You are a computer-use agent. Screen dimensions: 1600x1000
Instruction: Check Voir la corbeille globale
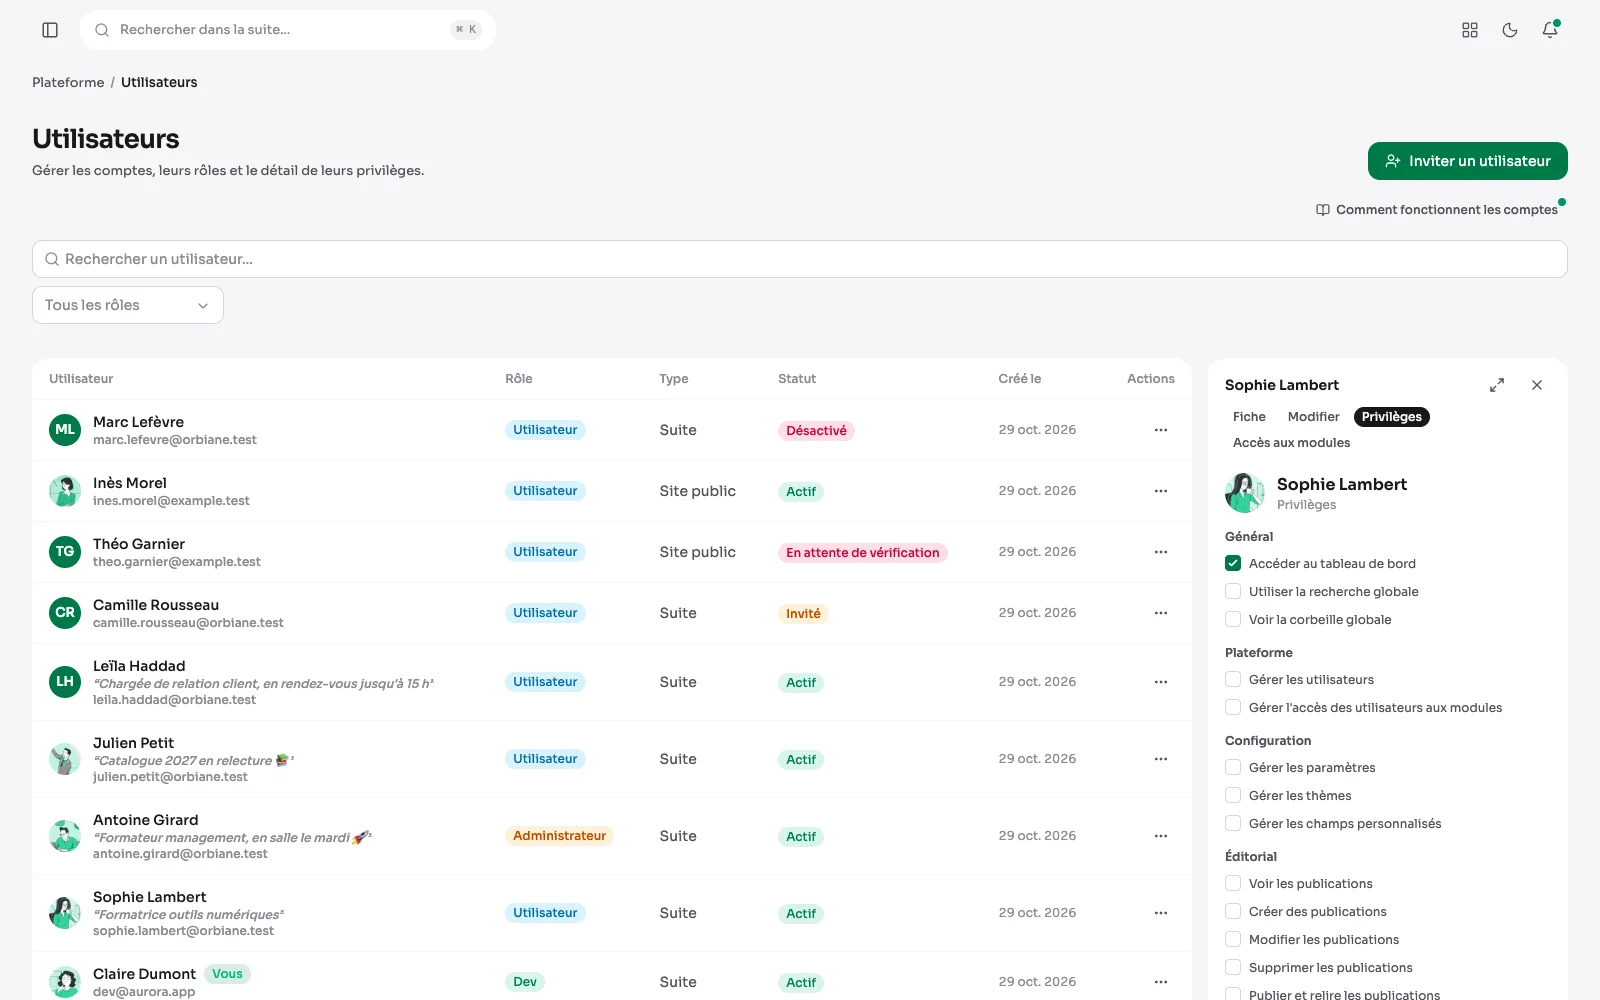point(1233,619)
